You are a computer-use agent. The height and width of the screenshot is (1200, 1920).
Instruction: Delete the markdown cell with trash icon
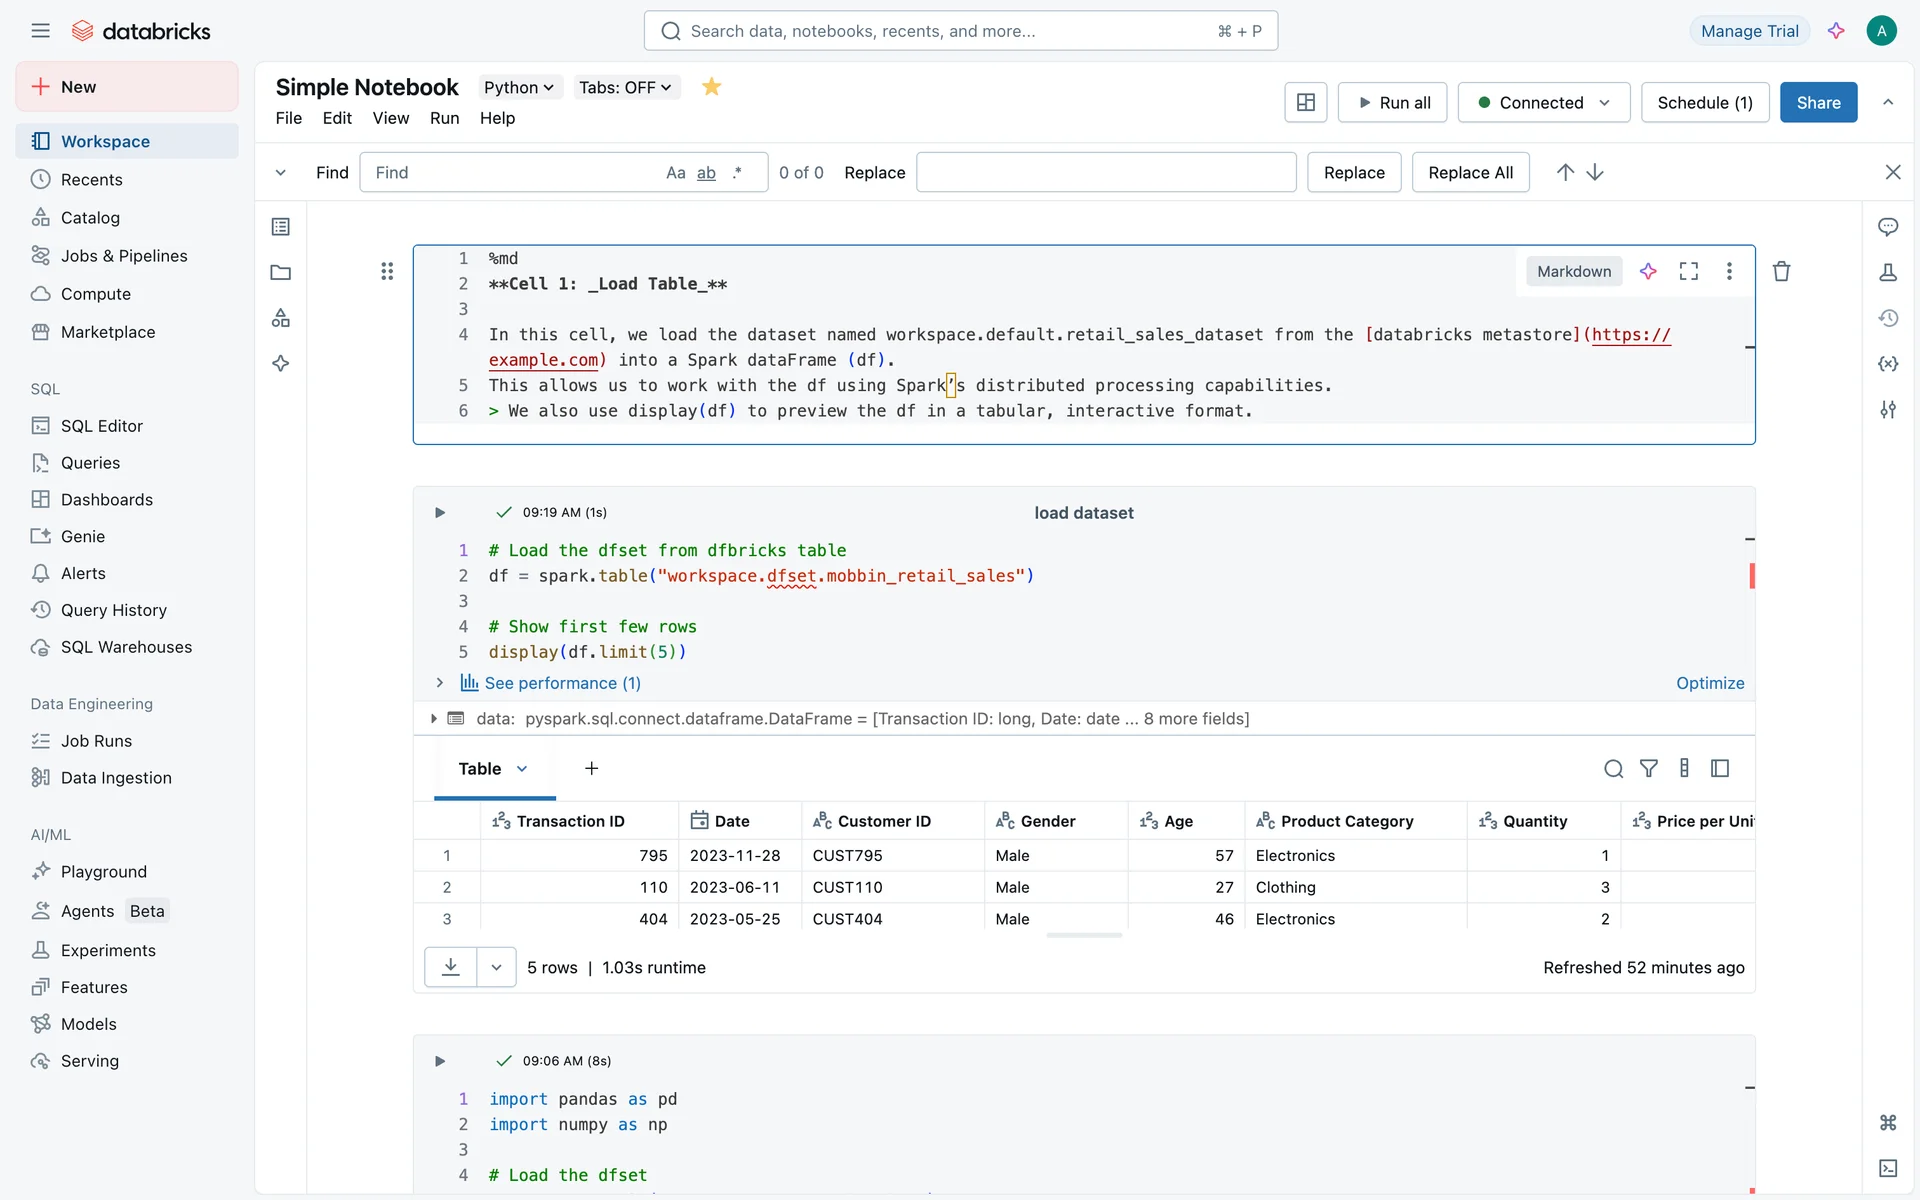[1781, 271]
